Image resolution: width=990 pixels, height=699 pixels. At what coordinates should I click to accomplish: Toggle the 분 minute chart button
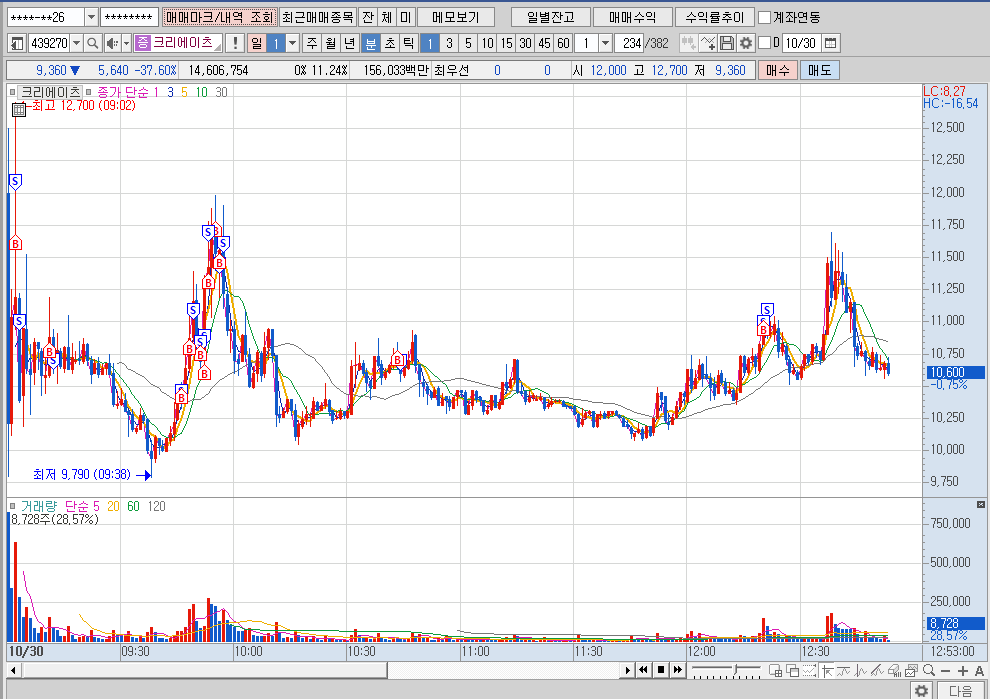[371, 43]
